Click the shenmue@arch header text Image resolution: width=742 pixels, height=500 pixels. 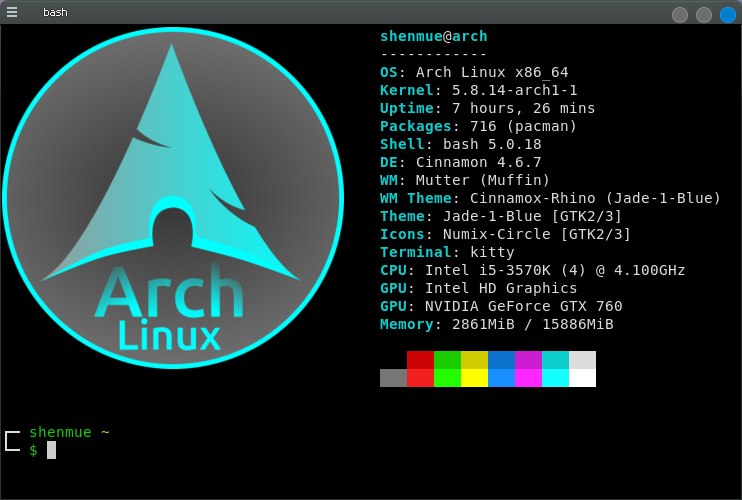click(433, 36)
